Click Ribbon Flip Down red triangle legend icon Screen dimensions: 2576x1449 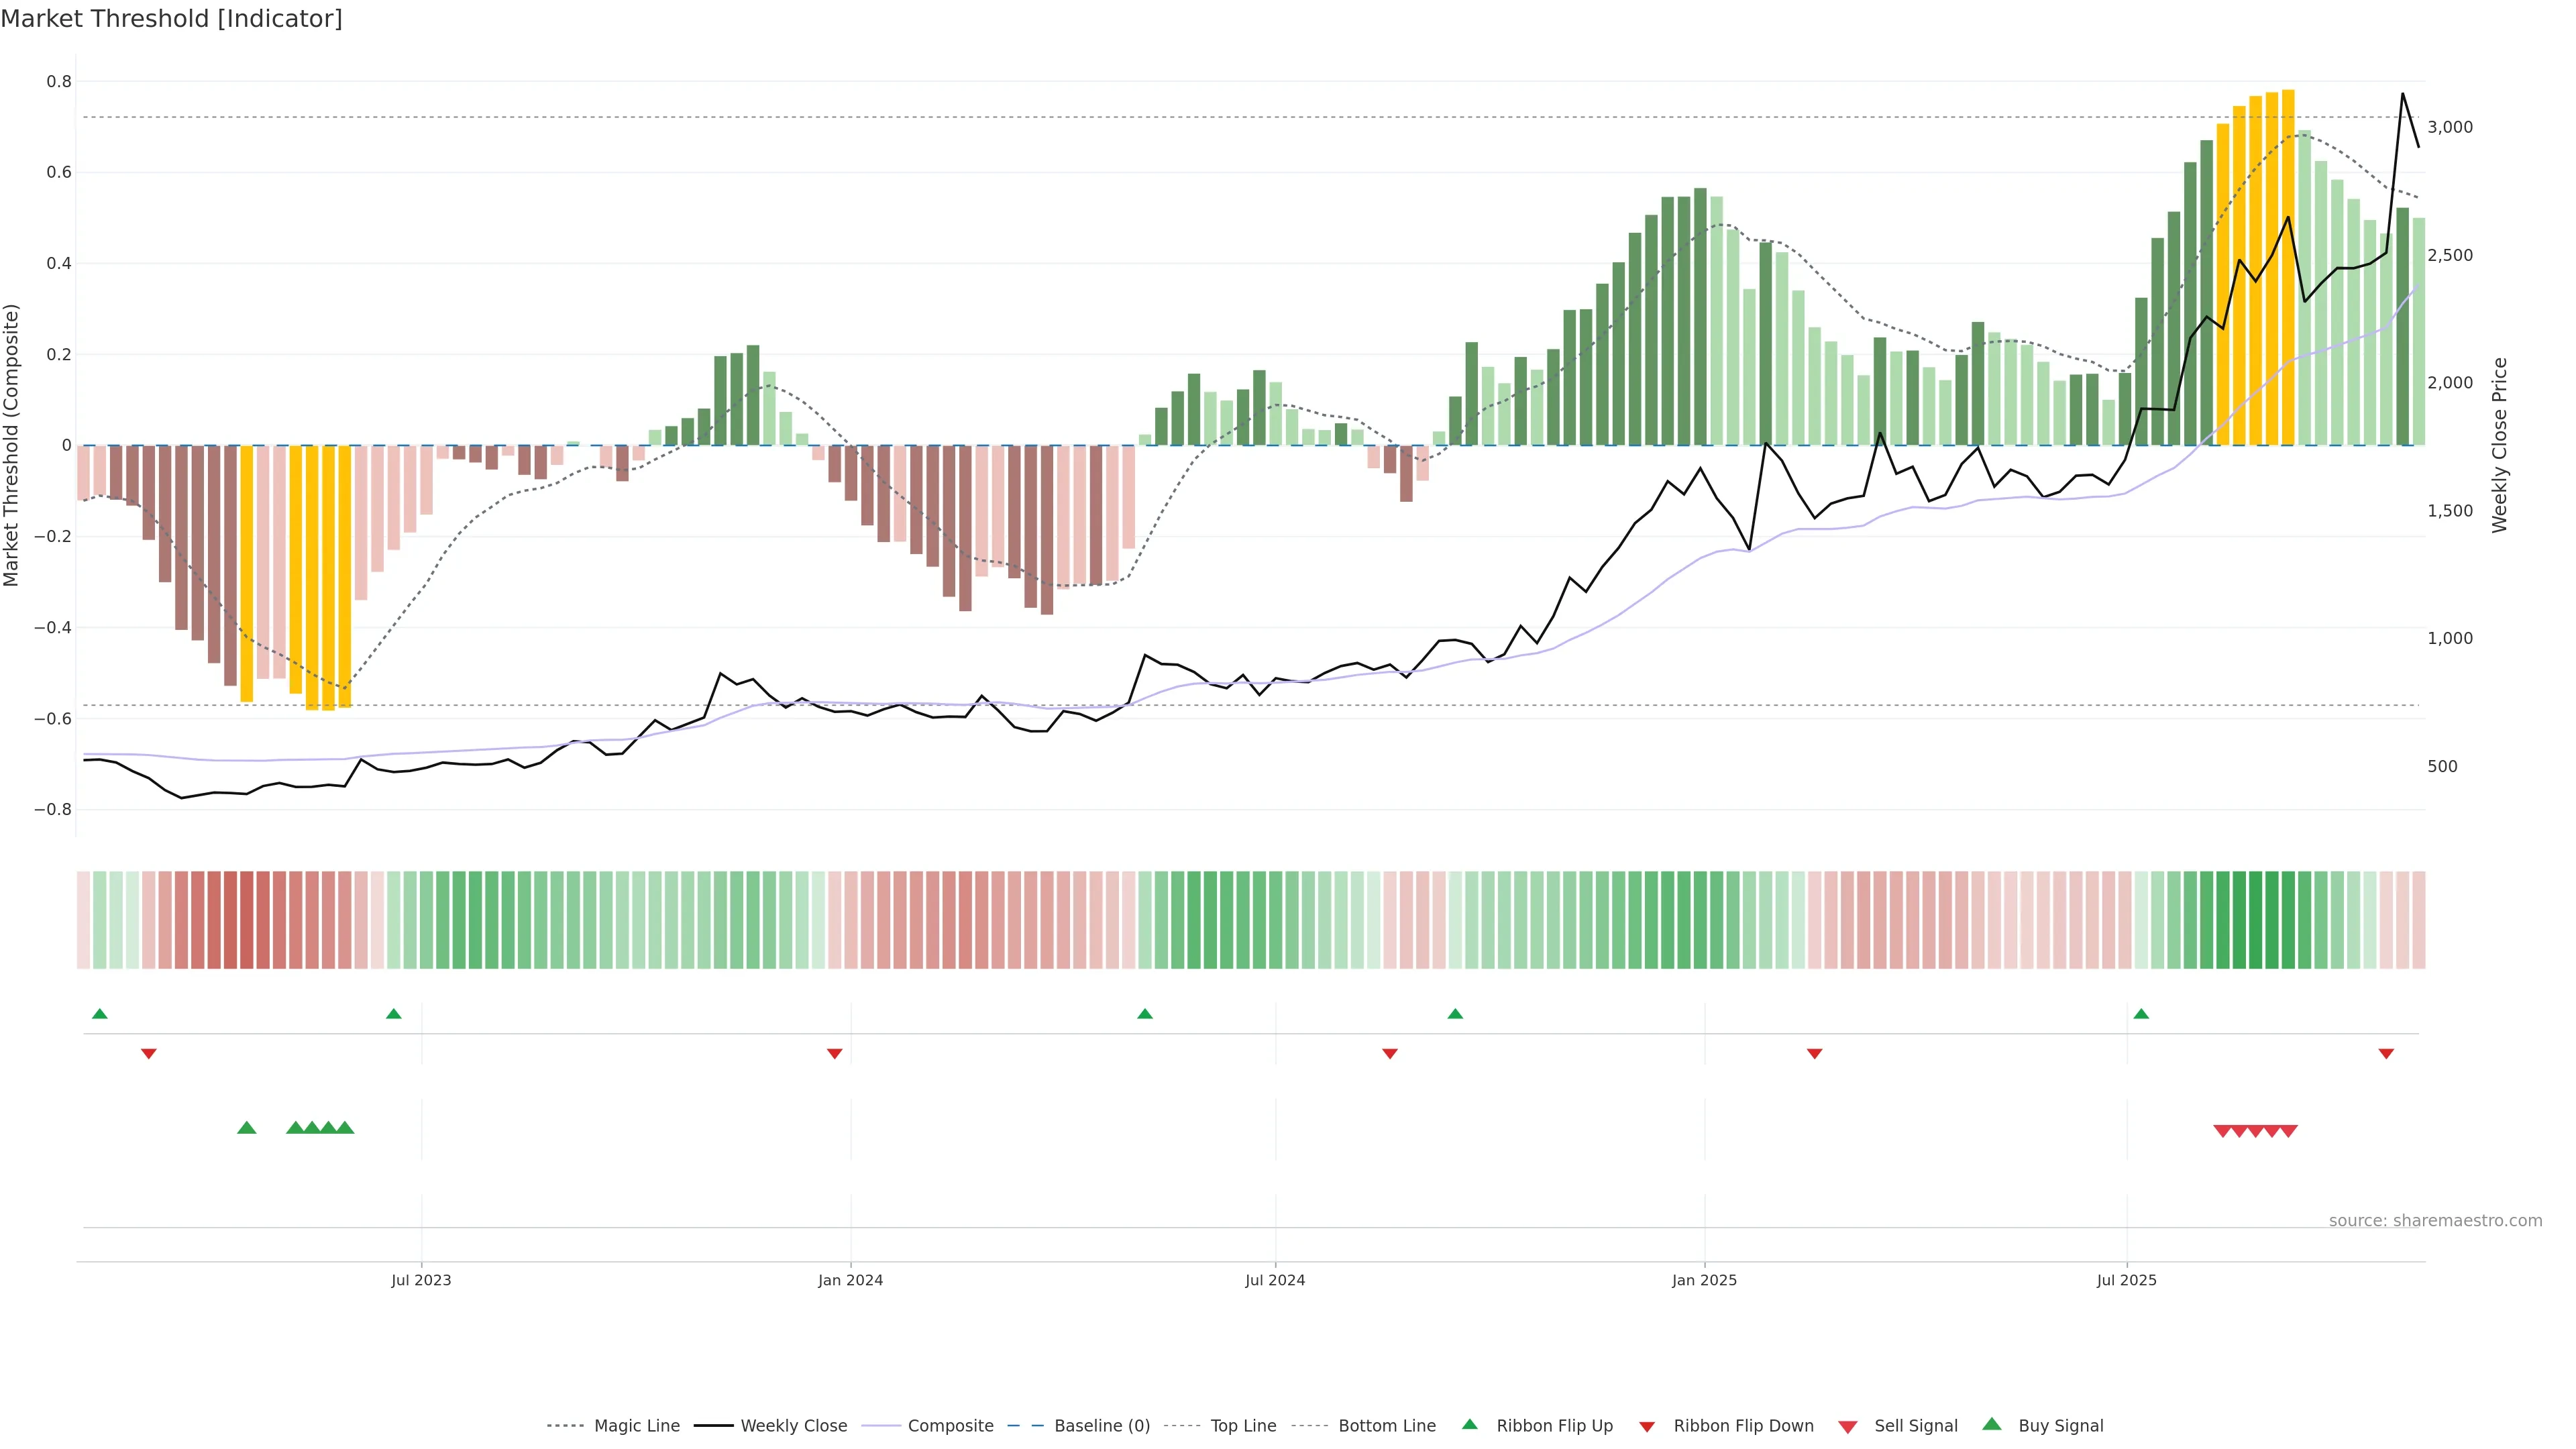pyautogui.click(x=1647, y=1427)
